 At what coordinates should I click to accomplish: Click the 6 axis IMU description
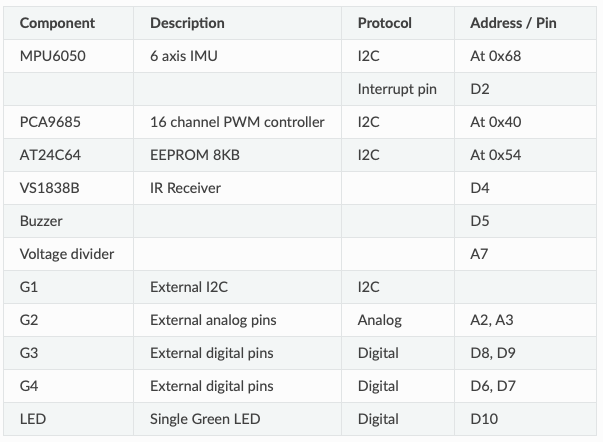[x=184, y=56]
